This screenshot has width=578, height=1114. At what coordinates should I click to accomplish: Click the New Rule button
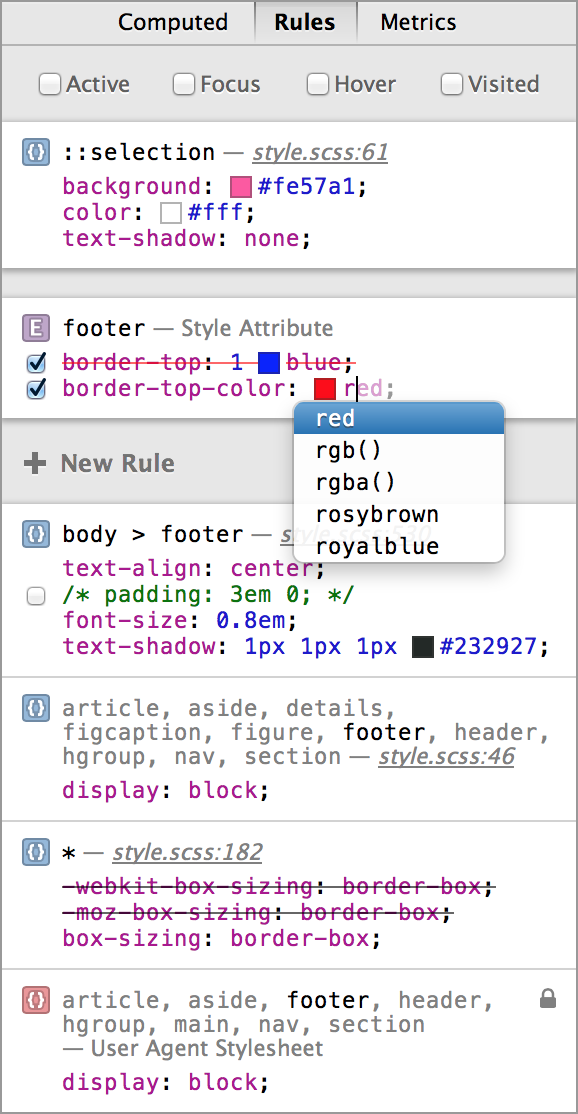click(99, 463)
